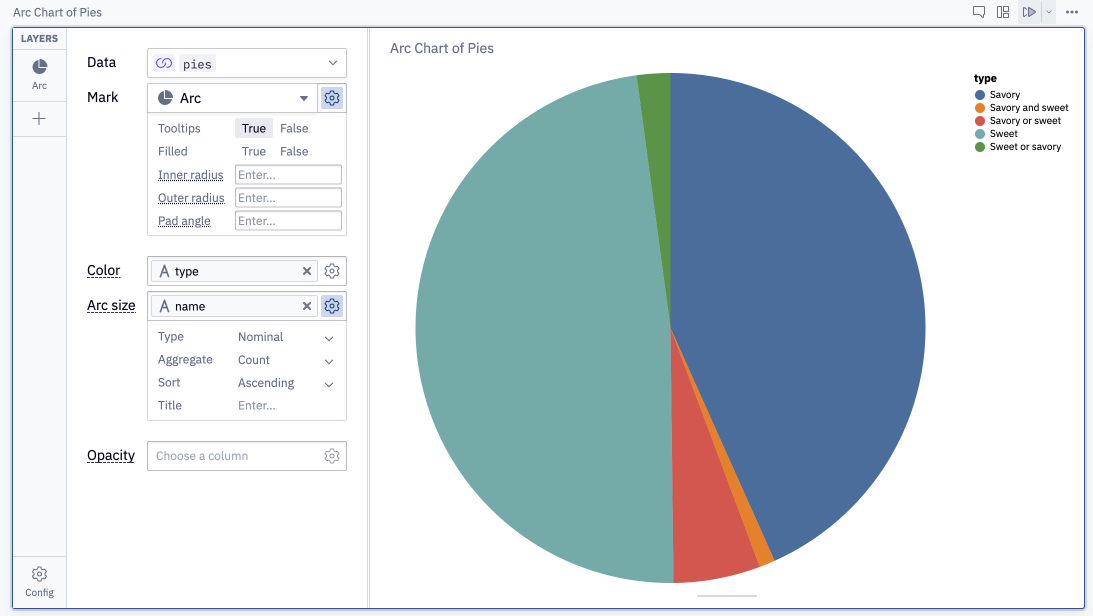The image size is (1093, 616).
Task: Open the Arc mark type dropdown
Action: [233, 98]
